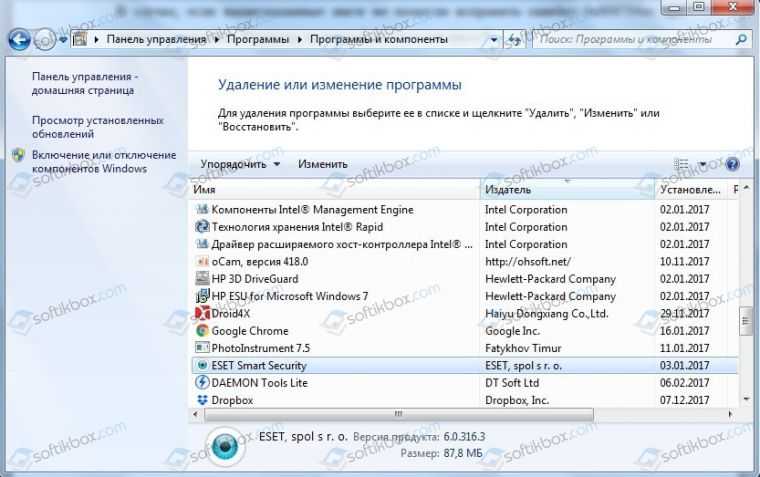Image resolution: width=760 pixels, height=477 pixels.
Task: Click the DAEMON Tools Lite icon
Action: tap(202, 382)
